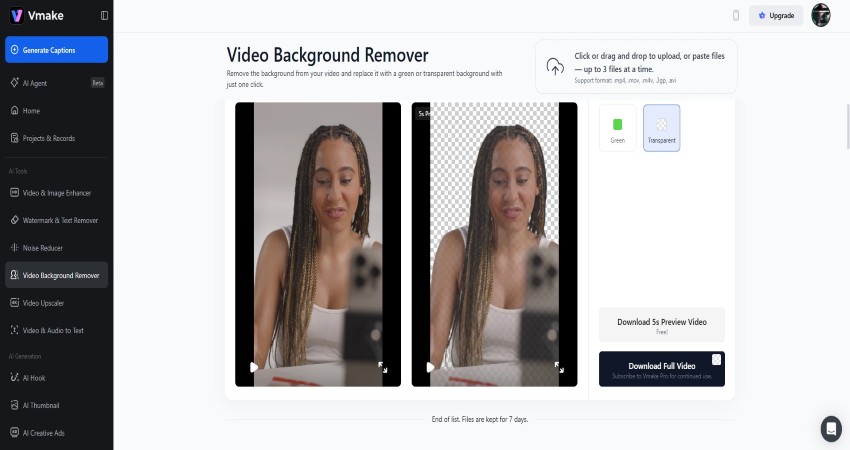
Task: Open the user profile avatar
Action: coord(820,15)
